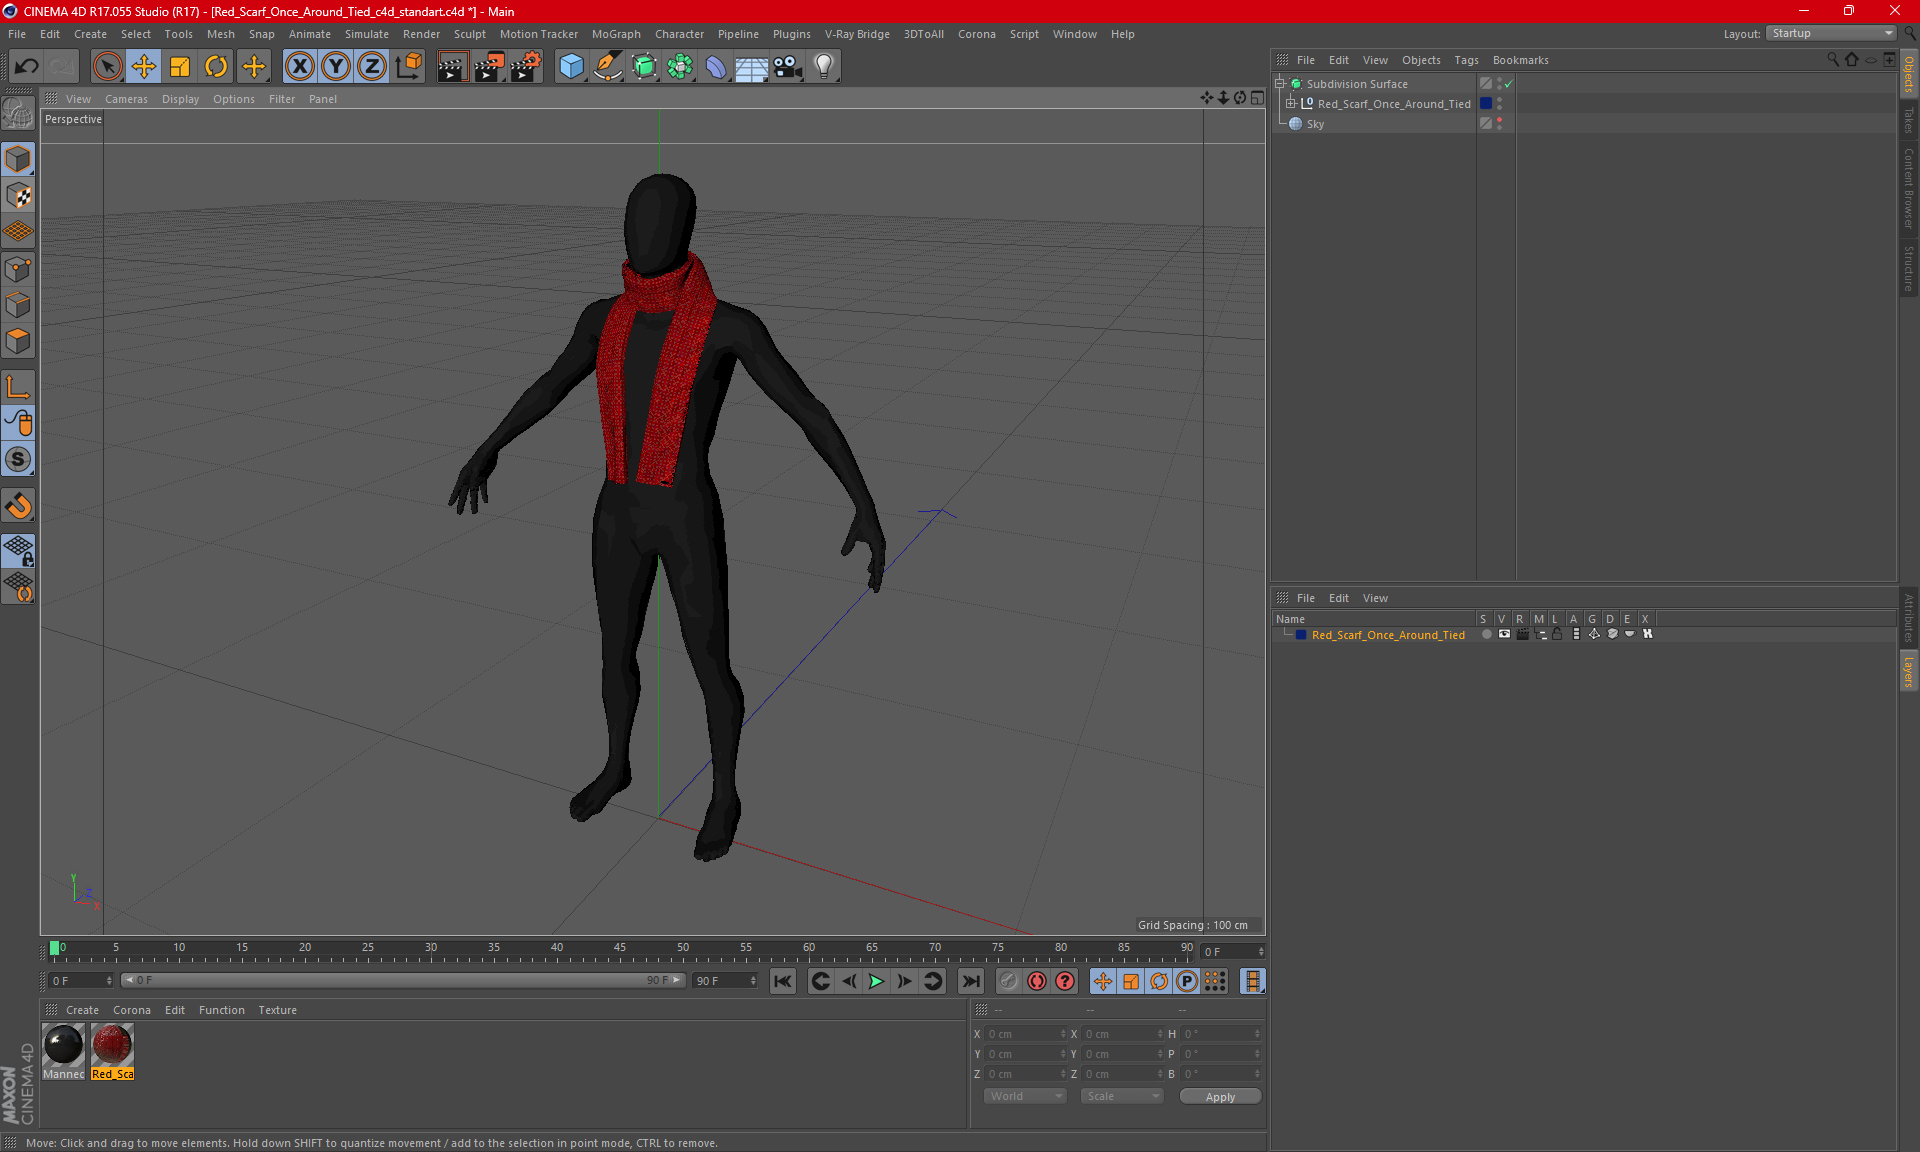Click the Record Active Objects button
The height and width of the screenshot is (1152, 1920).
pyautogui.click(x=1008, y=981)
